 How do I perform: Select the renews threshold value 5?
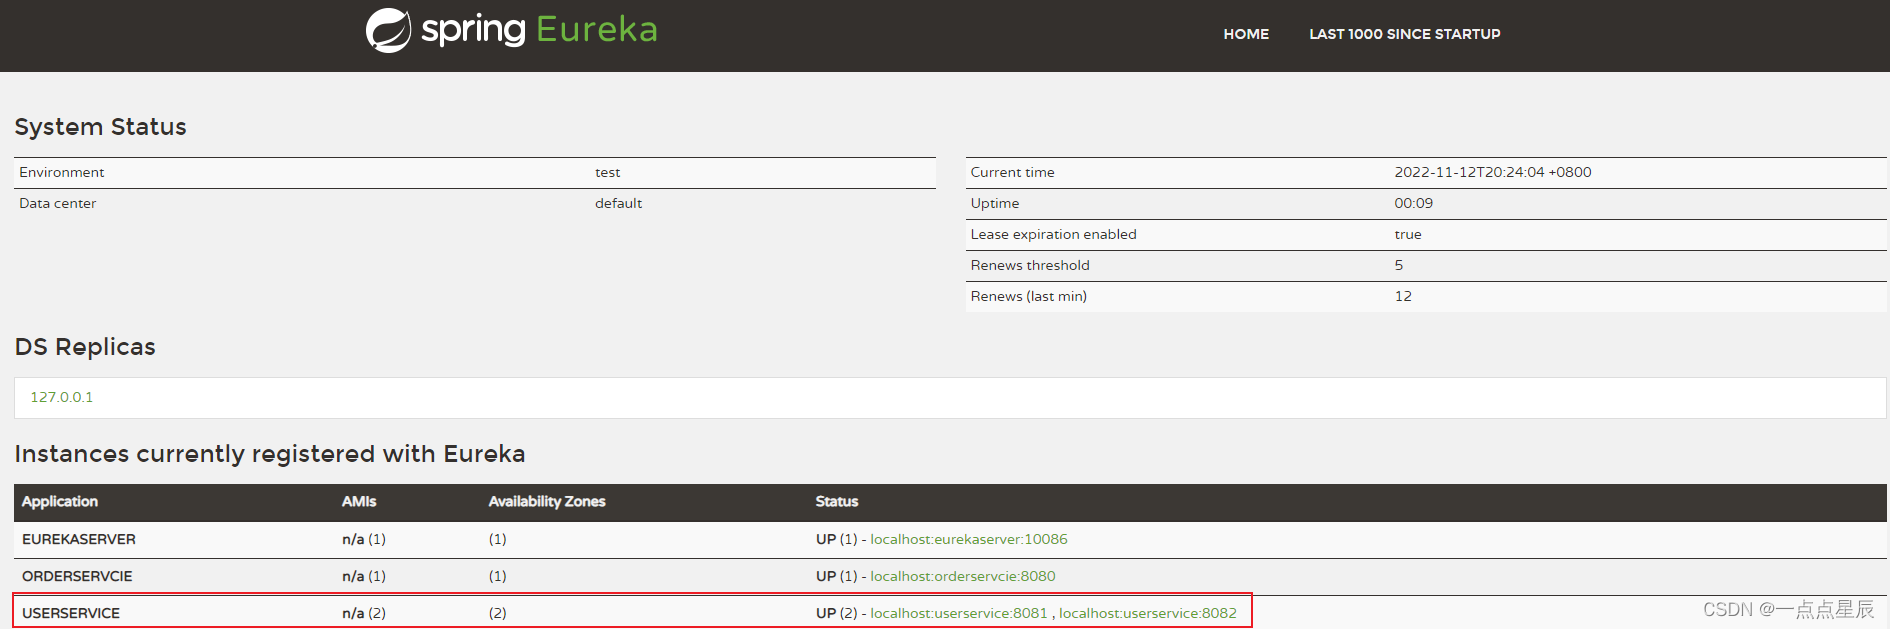(x=1399, y=265)
